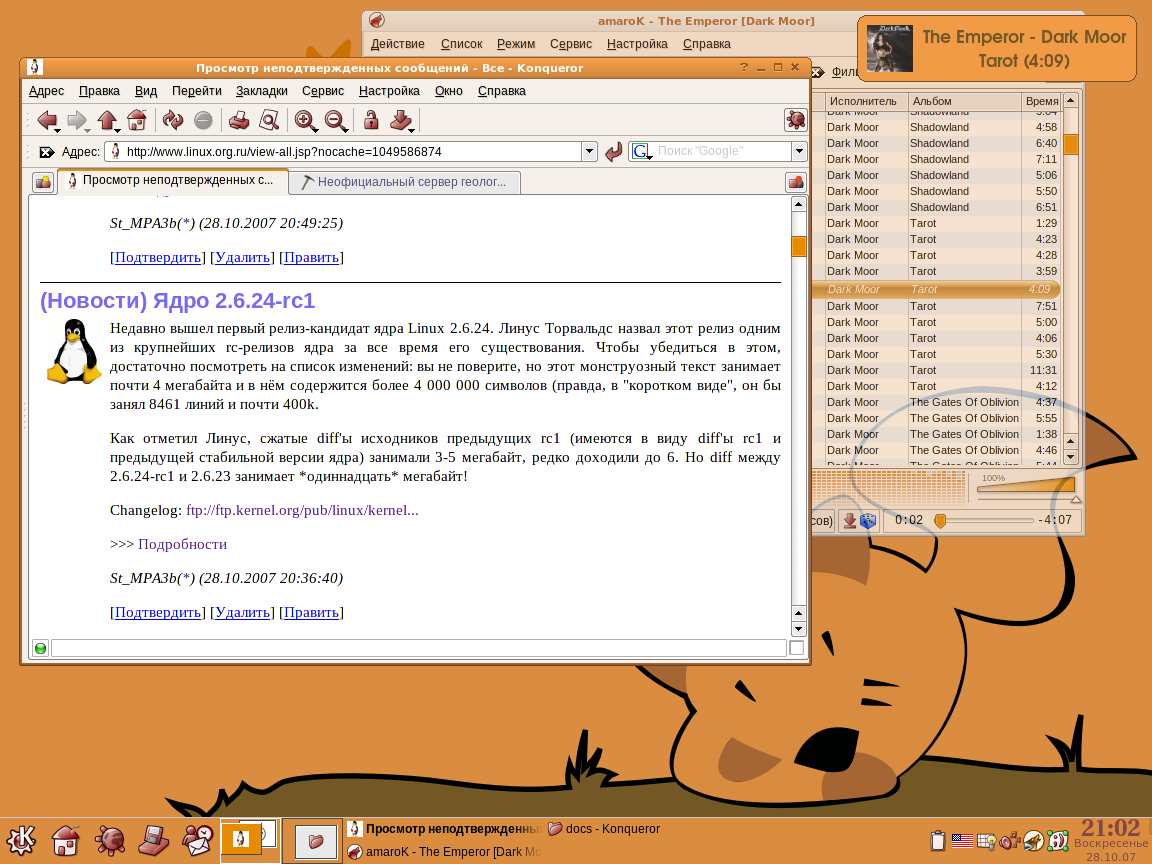Viewport: 1152px width, 864px height.
Task: Select the Shadowland track lasting 4:58
Action: coord(937,127)
